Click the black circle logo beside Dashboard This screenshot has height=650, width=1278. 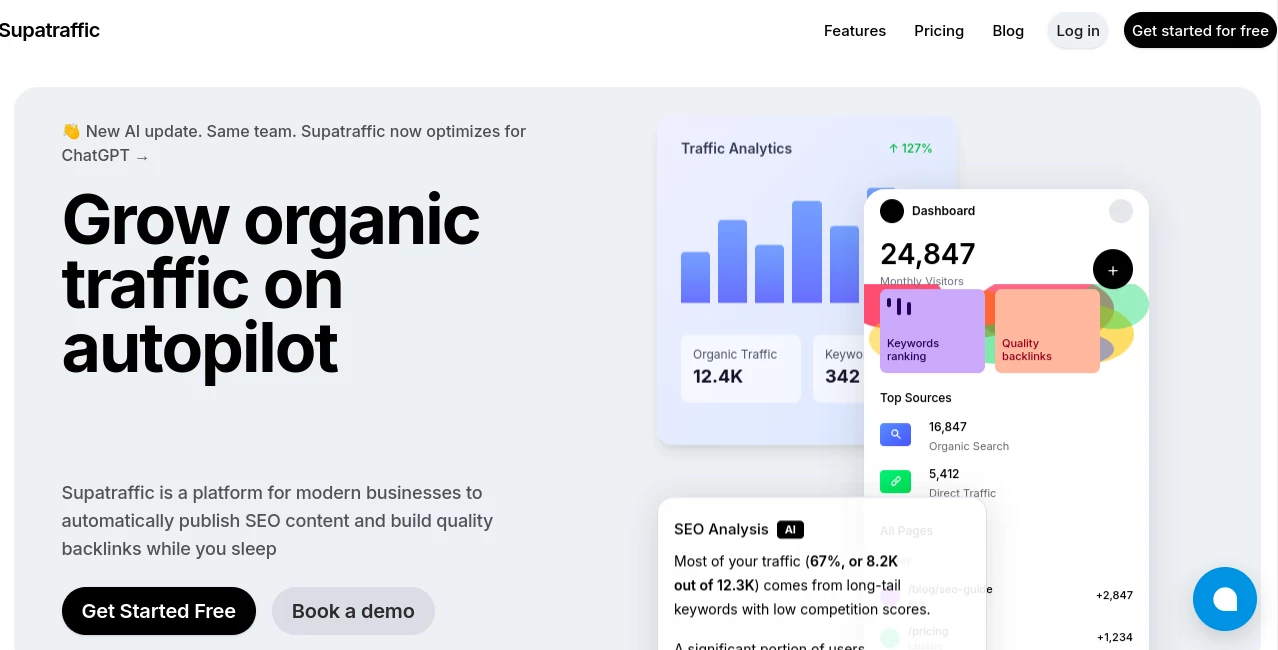(x=891, y=211)
